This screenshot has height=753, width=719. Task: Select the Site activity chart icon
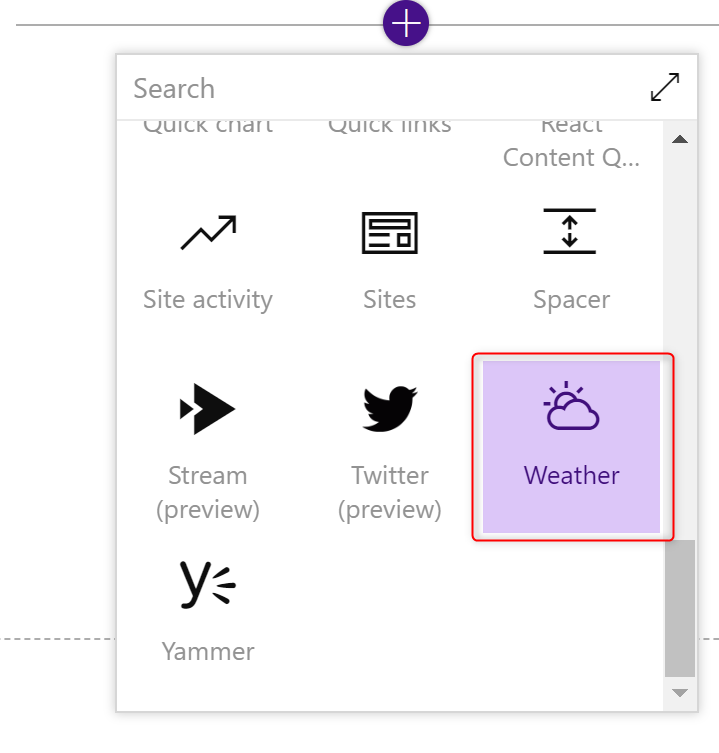(208, 232)
